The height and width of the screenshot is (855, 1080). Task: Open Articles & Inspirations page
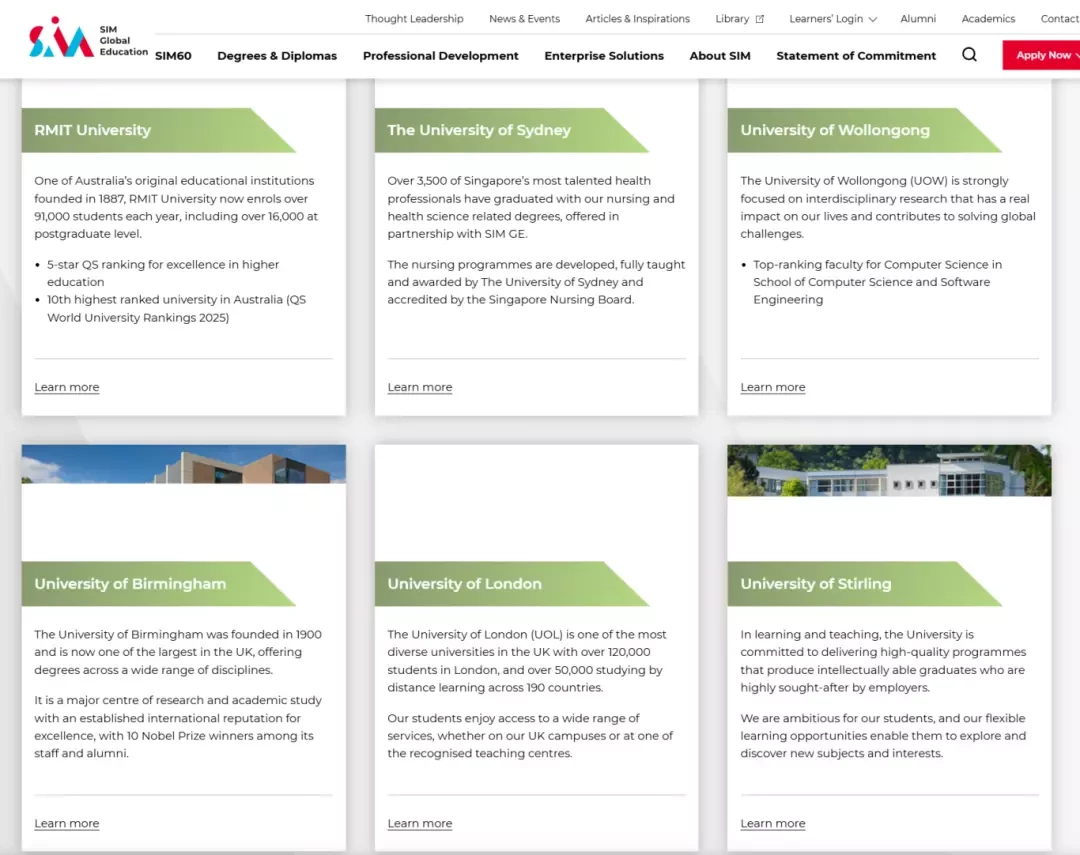(637, 19)
